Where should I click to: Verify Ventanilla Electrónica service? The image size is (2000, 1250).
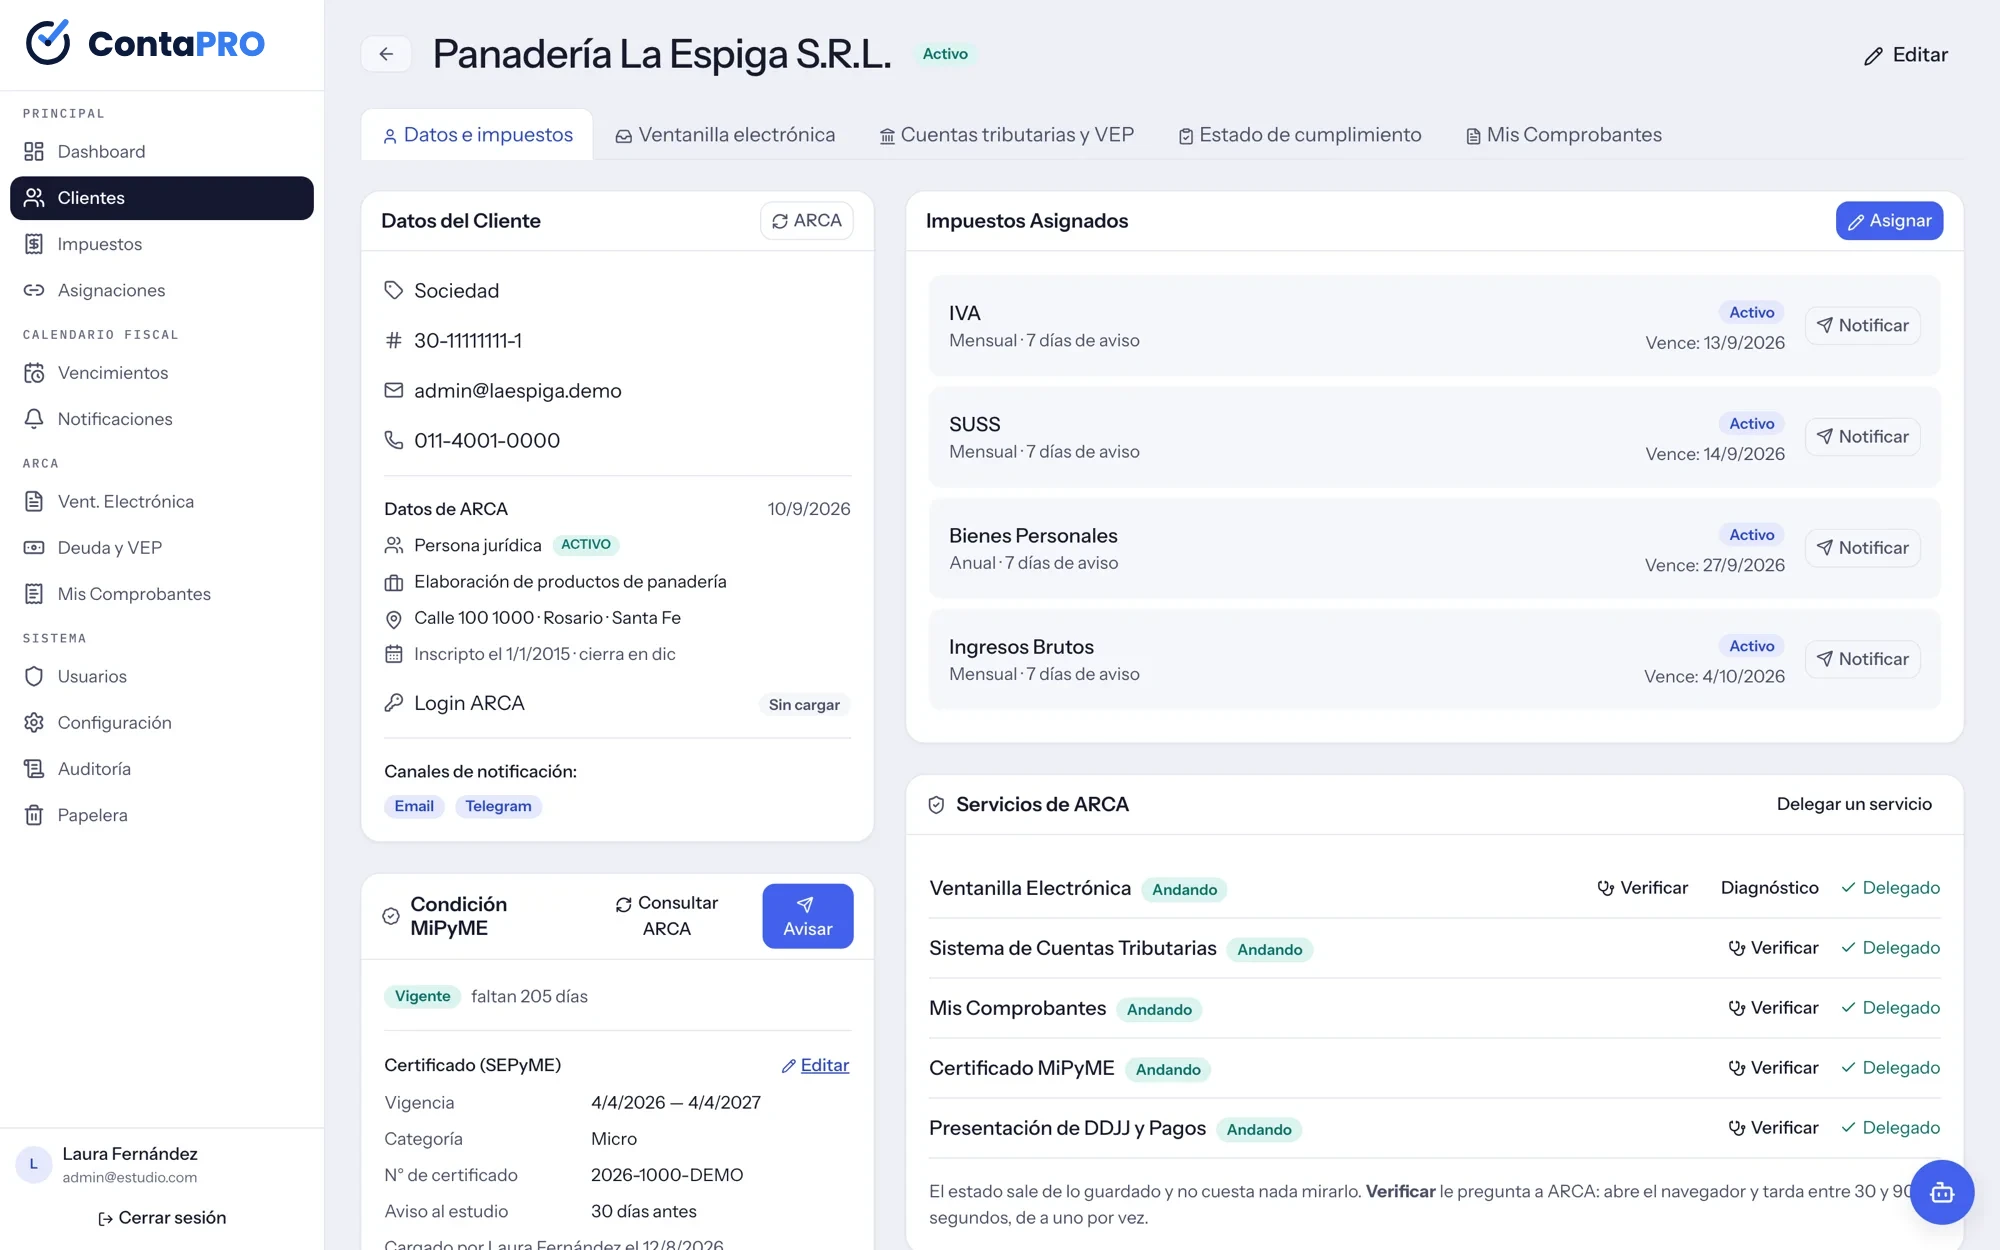click(1642, 888)
